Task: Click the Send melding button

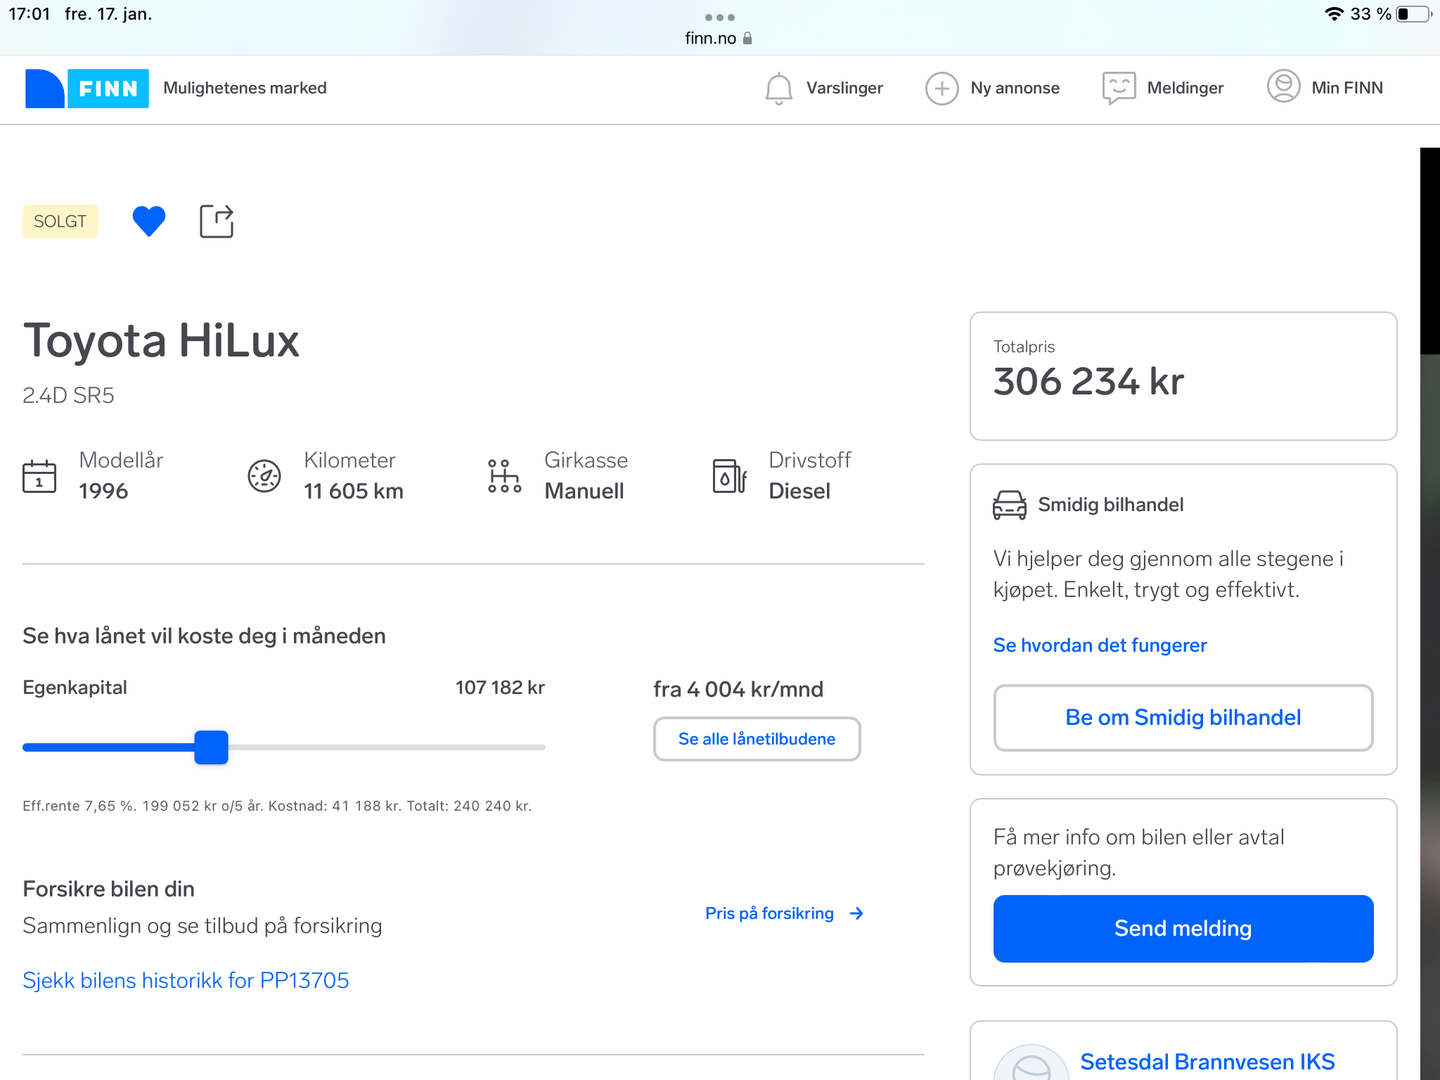Action: 1183,929
